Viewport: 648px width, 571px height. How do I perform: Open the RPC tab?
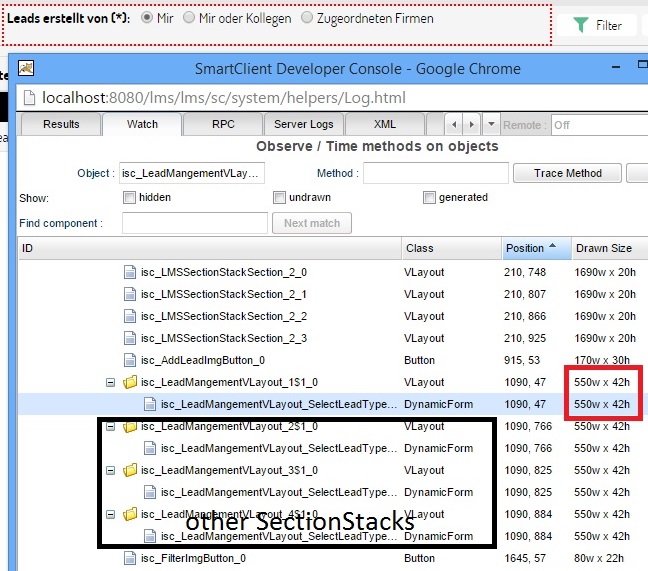coord(223,125)
